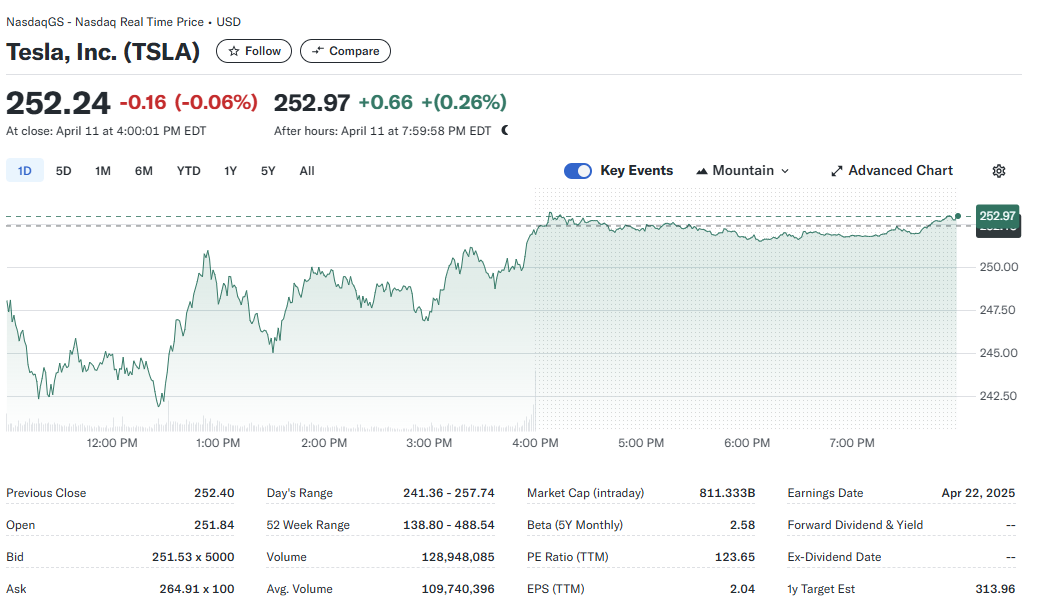Click the PE Ratio value 123.65

click(735, 557)
